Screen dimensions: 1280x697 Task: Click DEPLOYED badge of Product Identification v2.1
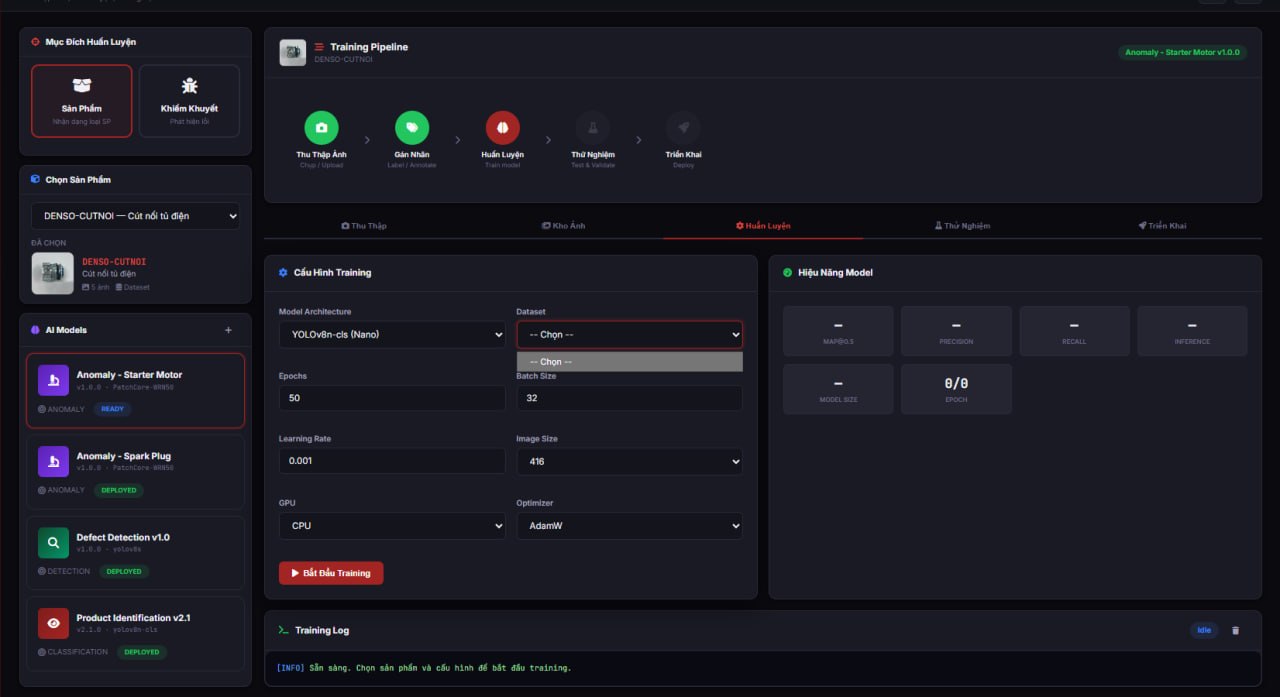141,652
